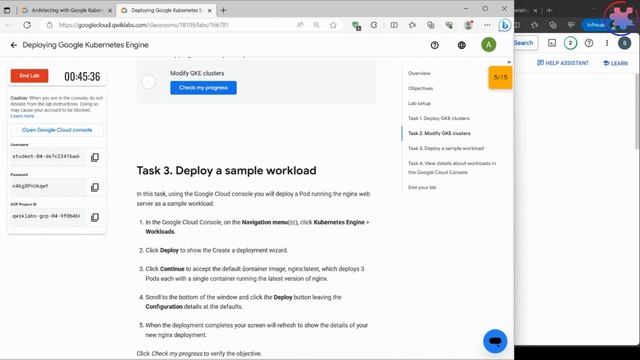640x360 pixels.
Task: Open the Bing Copilot sidebar icon
Action: click(x=505, y=25)
